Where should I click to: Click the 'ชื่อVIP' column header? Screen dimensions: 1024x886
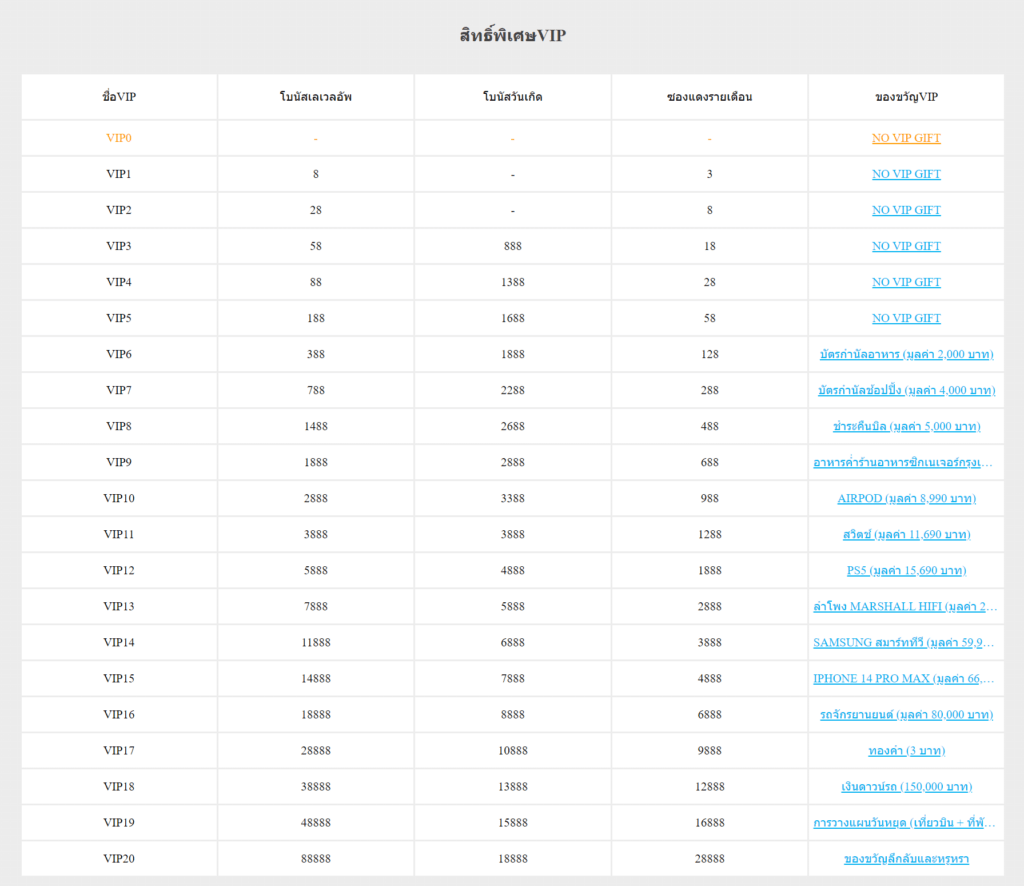click(x=119, y=97)
